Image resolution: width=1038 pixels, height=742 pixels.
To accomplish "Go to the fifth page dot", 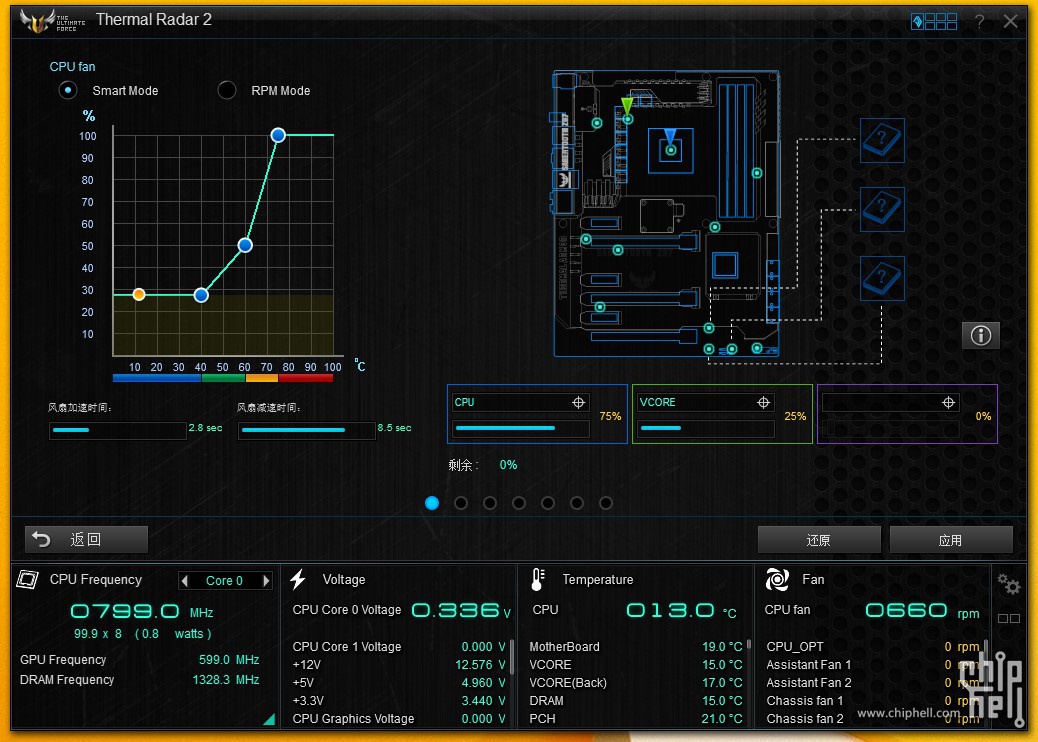I will click(547, 503).
